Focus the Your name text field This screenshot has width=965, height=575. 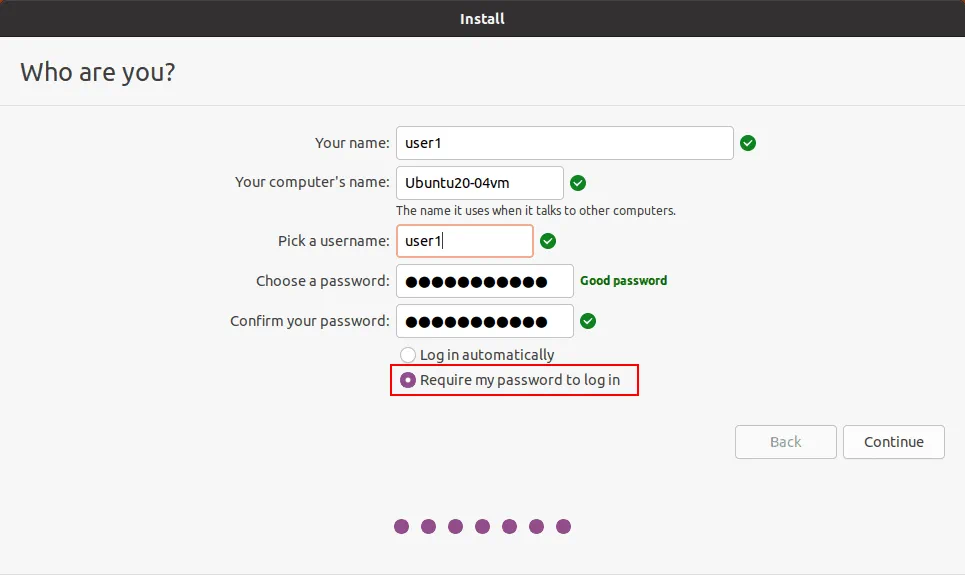point(564,143)
